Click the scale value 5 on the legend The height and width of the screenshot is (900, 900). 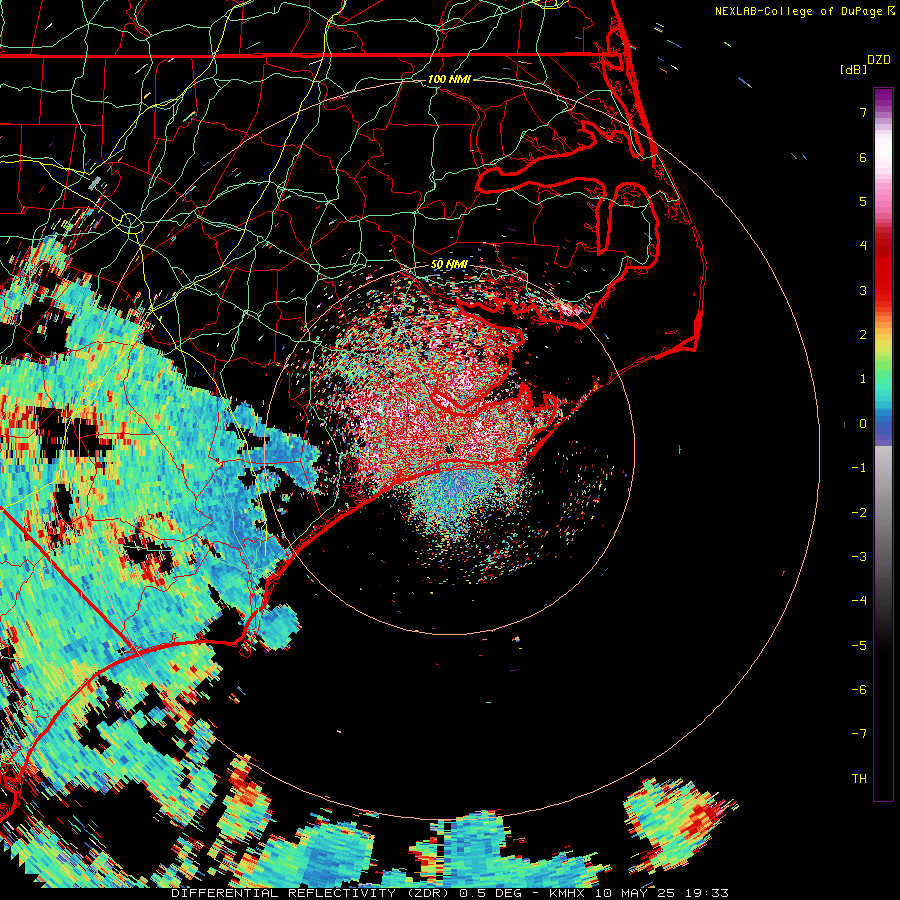pos(863,201)
